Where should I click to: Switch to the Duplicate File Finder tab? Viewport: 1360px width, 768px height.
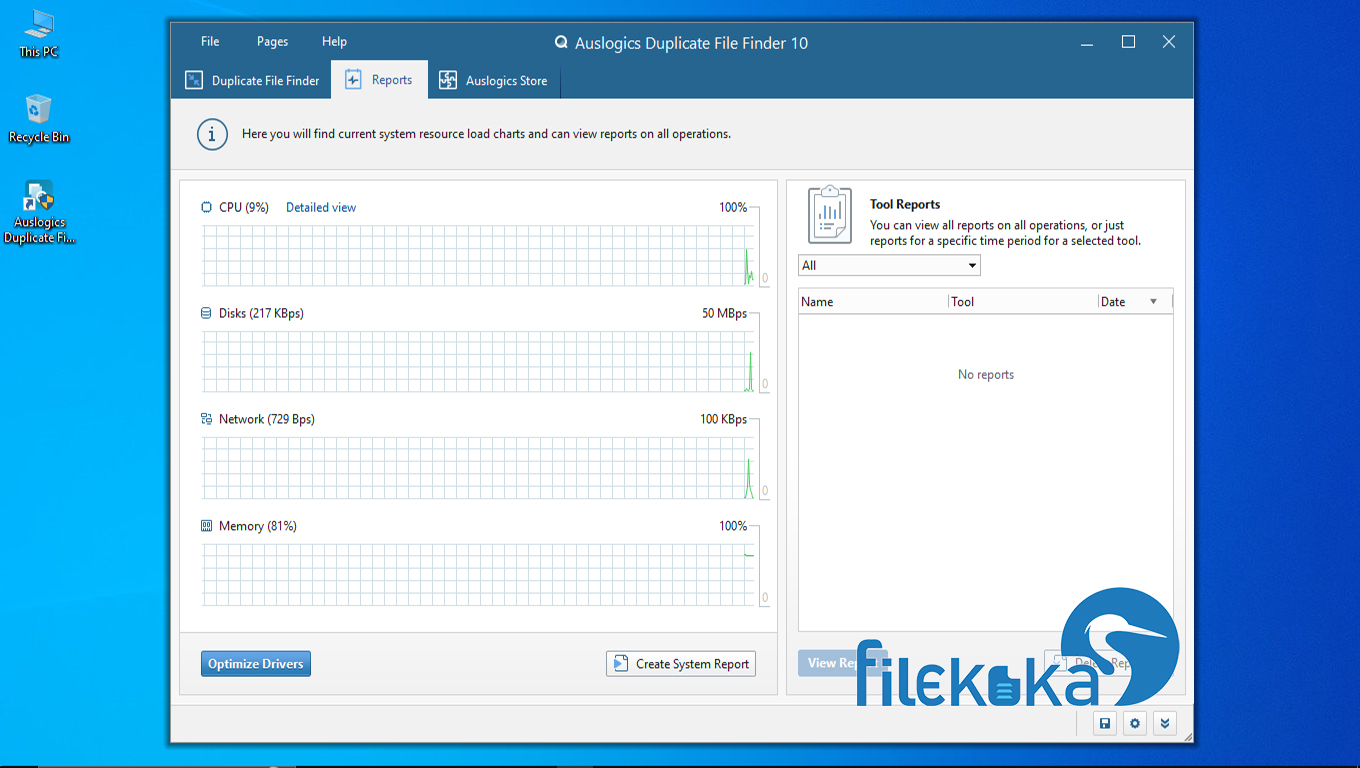252,80
